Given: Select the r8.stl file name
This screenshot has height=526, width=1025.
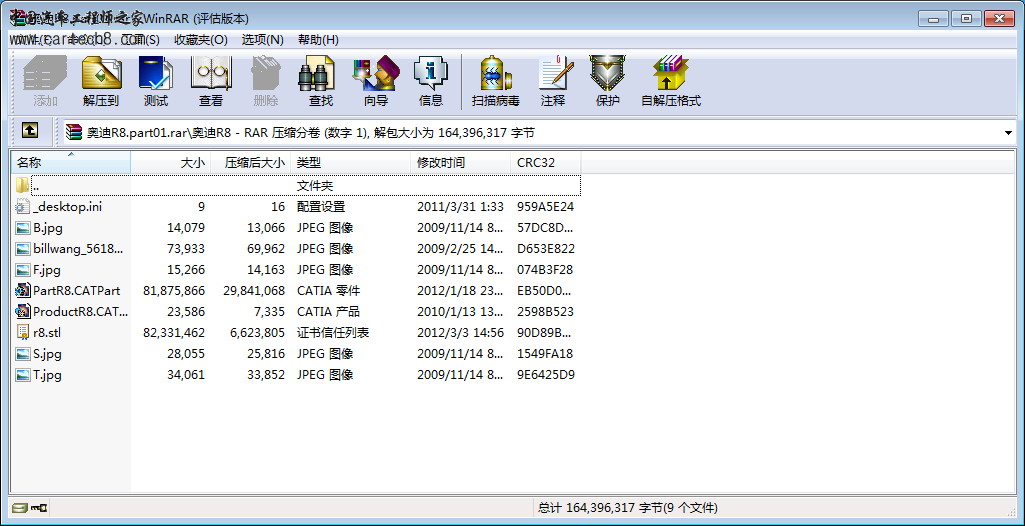Looking at the screenshot, I should 47,333.
